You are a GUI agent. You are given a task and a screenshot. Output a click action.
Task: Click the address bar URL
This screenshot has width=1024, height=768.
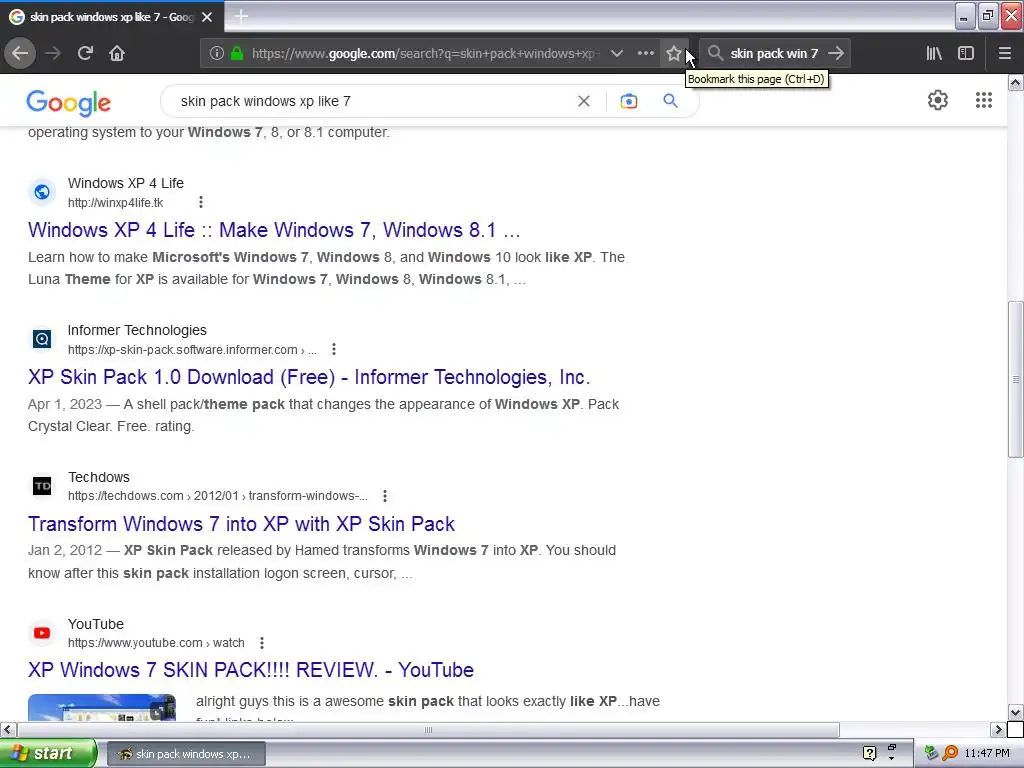point(423,54)
